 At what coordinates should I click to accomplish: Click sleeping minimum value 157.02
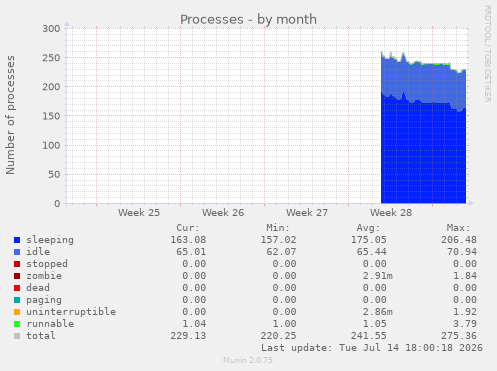click(278, 240)
